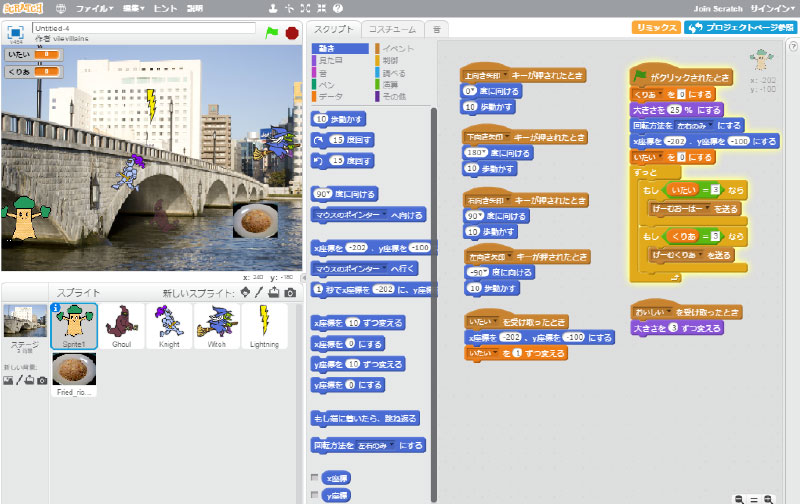Open the サインイン dropdown

[x=772, y=9]
